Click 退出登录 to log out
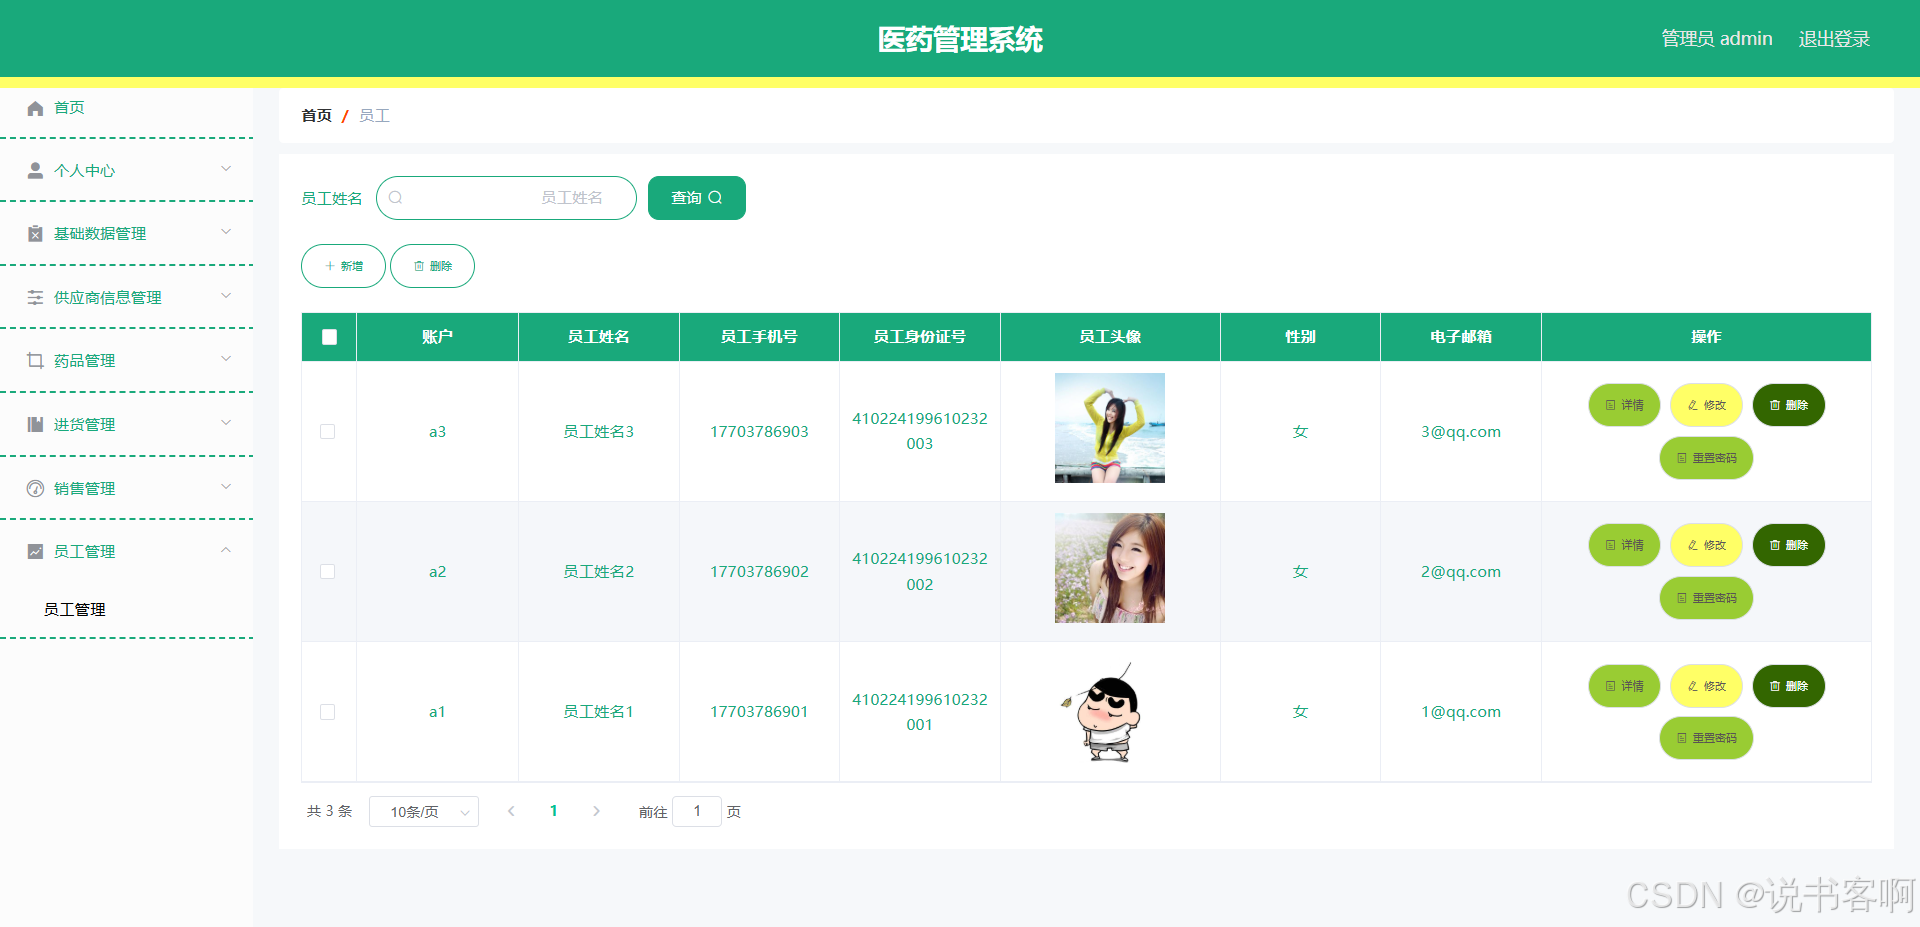Screen dimensions: 1920x927 (1833, 38)
